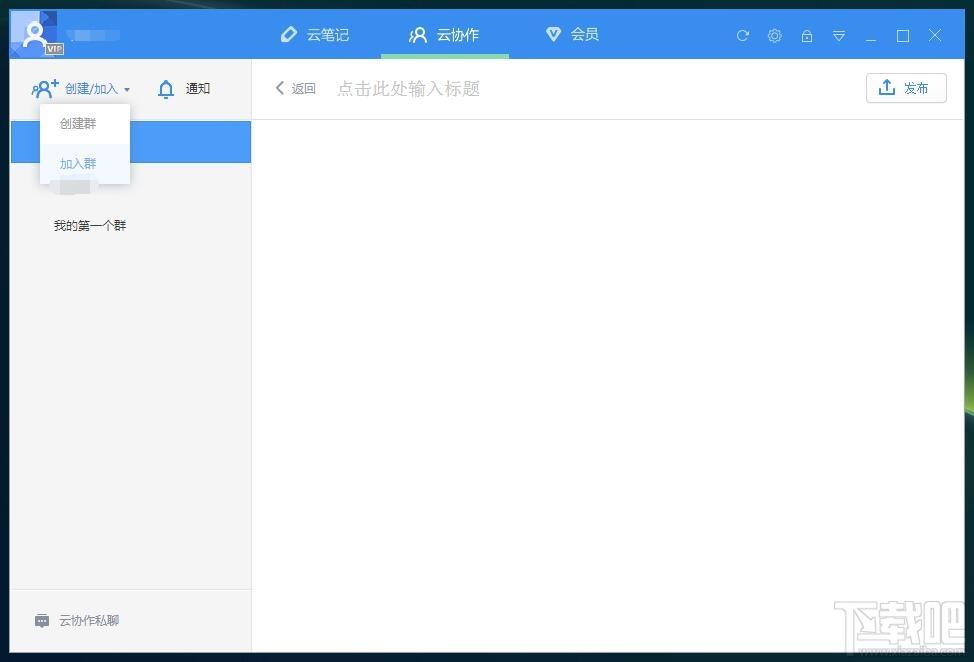Open the funnel dropdown menu icon
Viewport: 974px width, 662px height.
coord(839,36)
